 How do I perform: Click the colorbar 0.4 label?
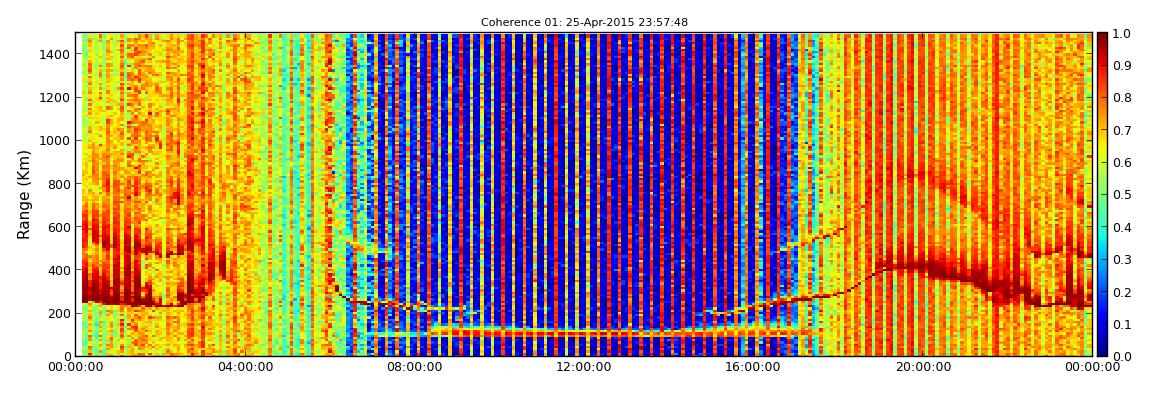1122,227
